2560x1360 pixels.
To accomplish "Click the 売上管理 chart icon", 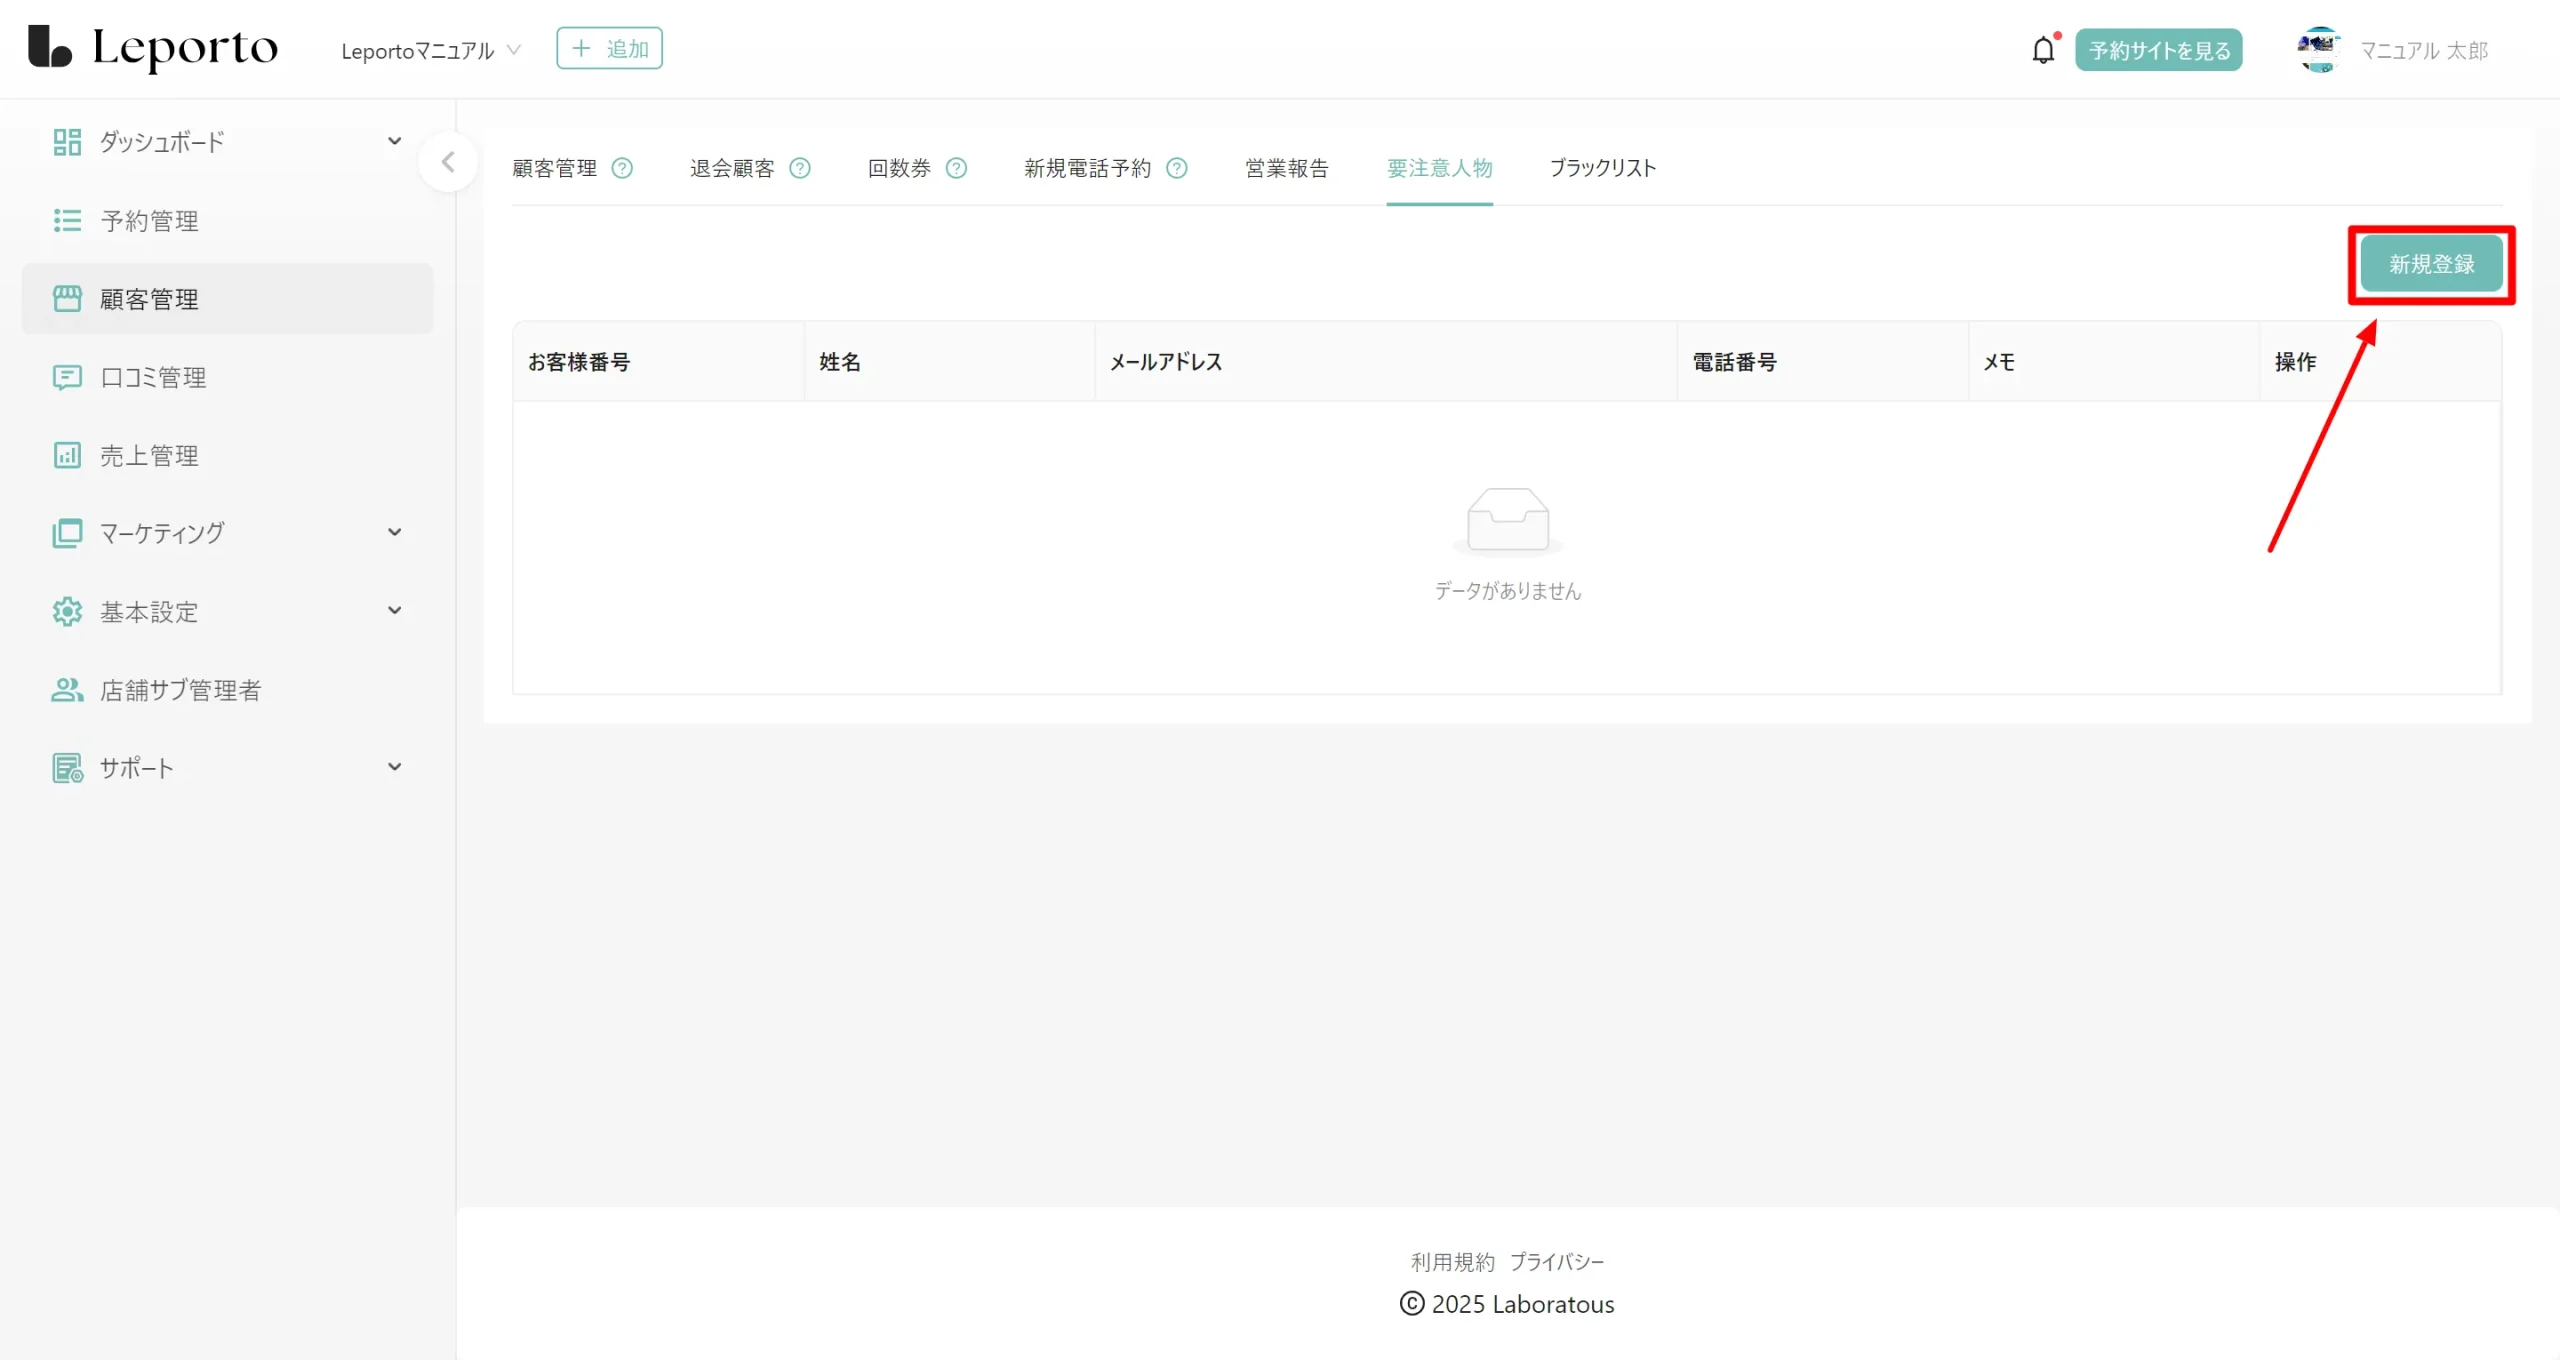I will tap(67, 456).
